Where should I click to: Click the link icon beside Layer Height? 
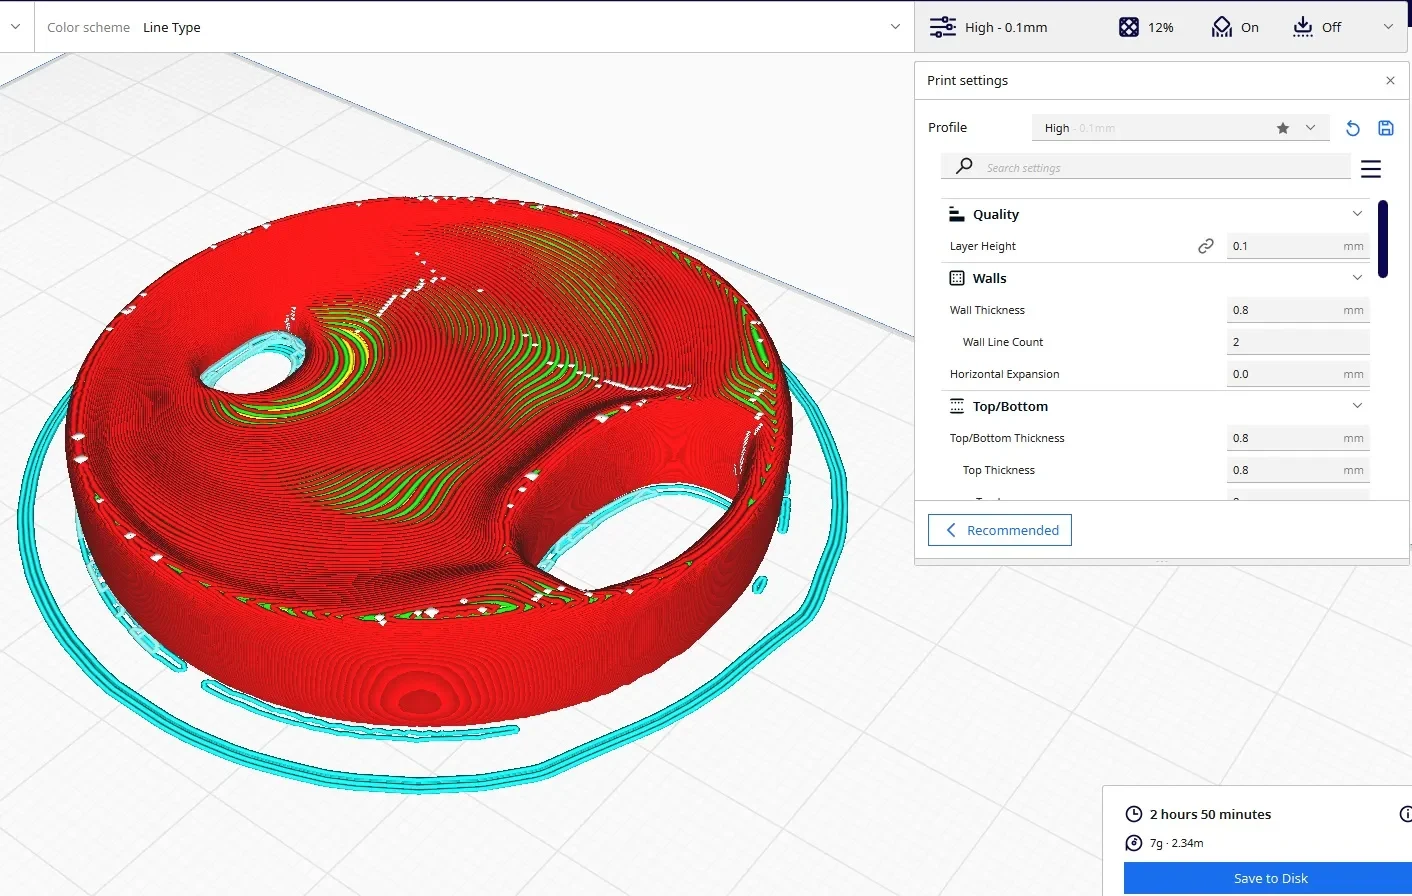pyautogui.click(x=1206, y=246)
